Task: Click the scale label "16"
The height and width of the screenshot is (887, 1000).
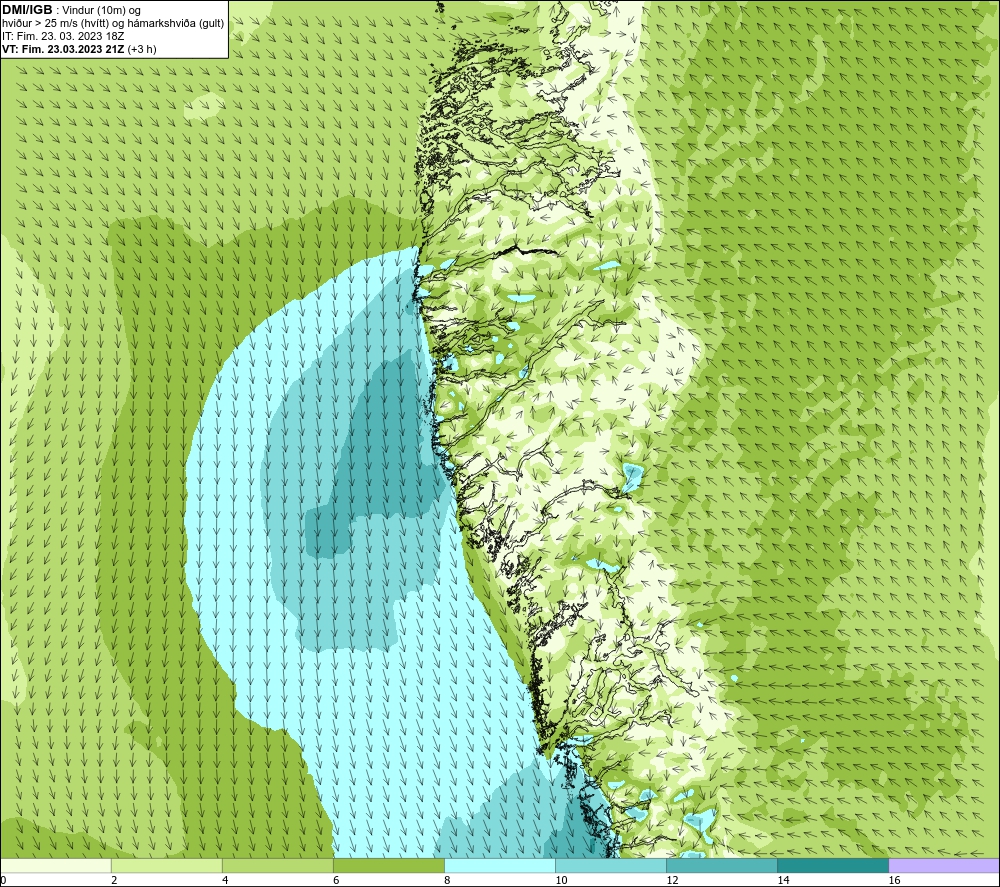Action: point(894,880)
